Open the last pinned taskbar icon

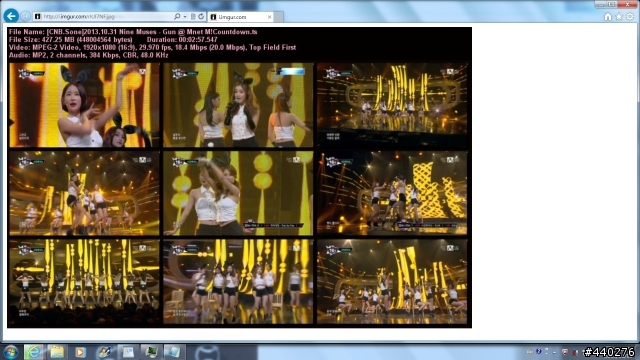(x=174, y=352)
